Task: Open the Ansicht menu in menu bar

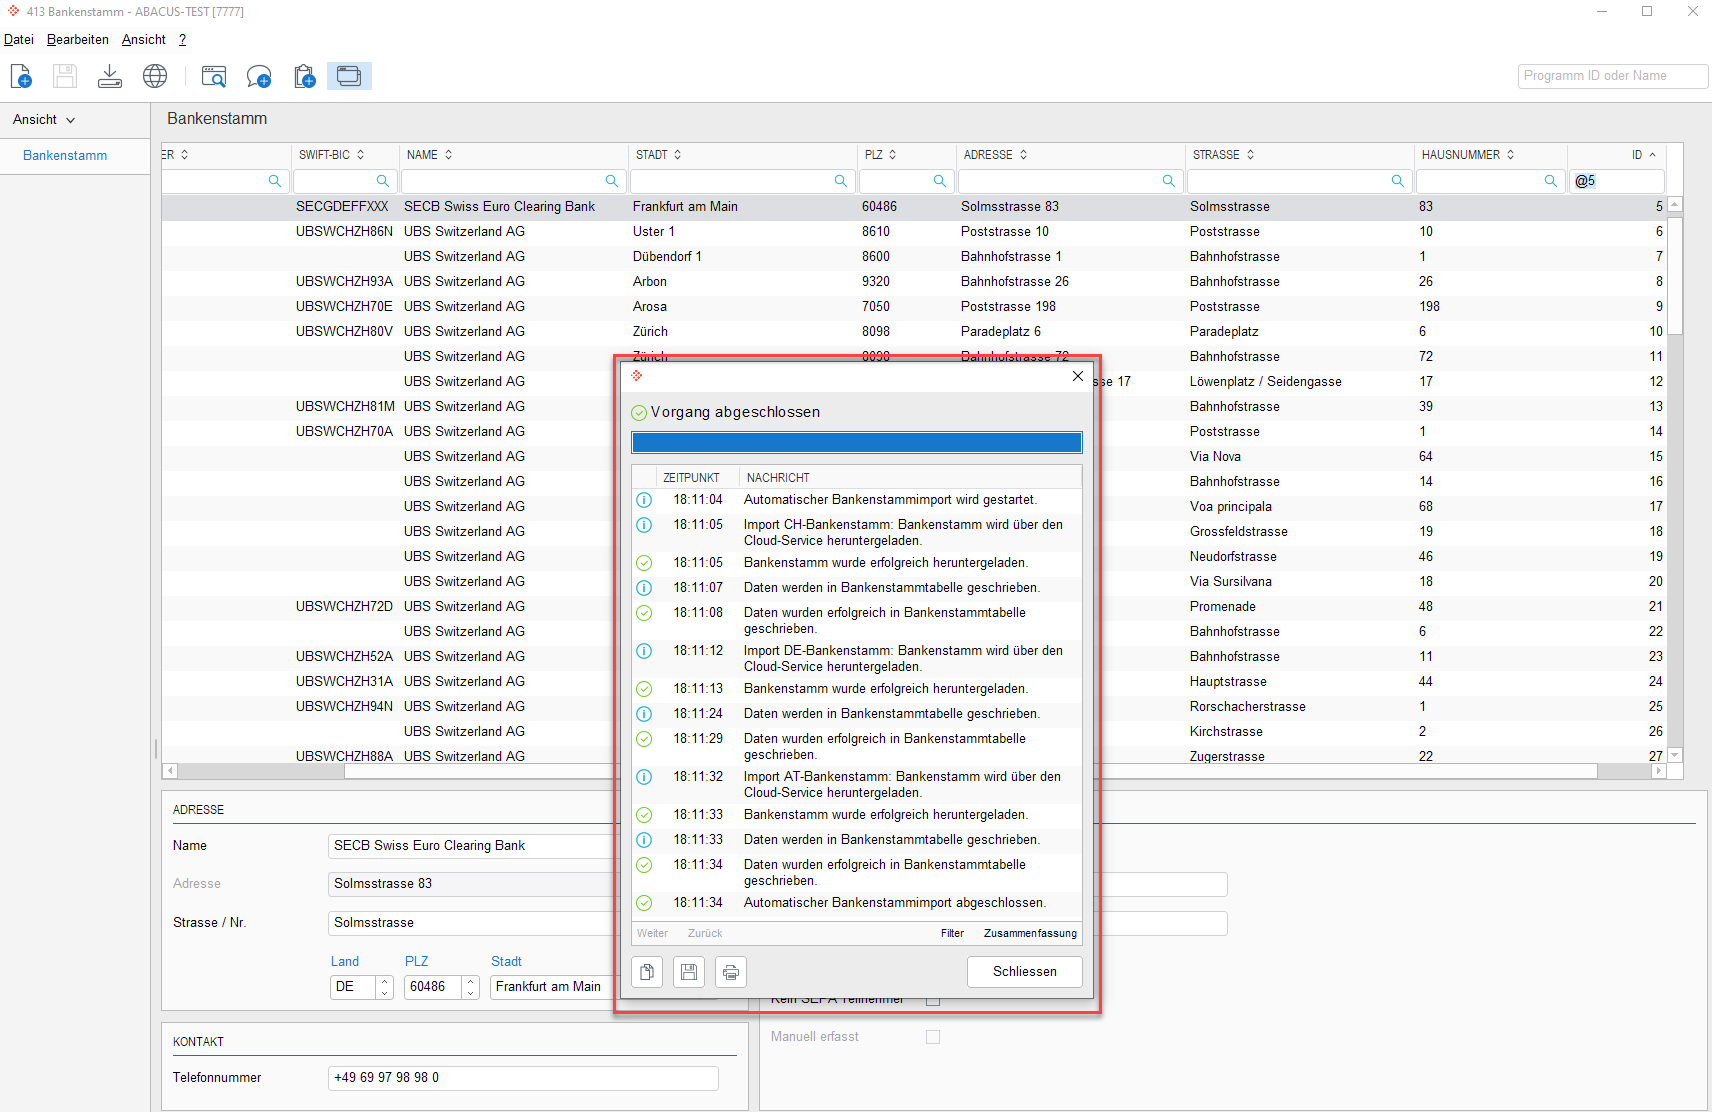Action: (x=144, y=40)
